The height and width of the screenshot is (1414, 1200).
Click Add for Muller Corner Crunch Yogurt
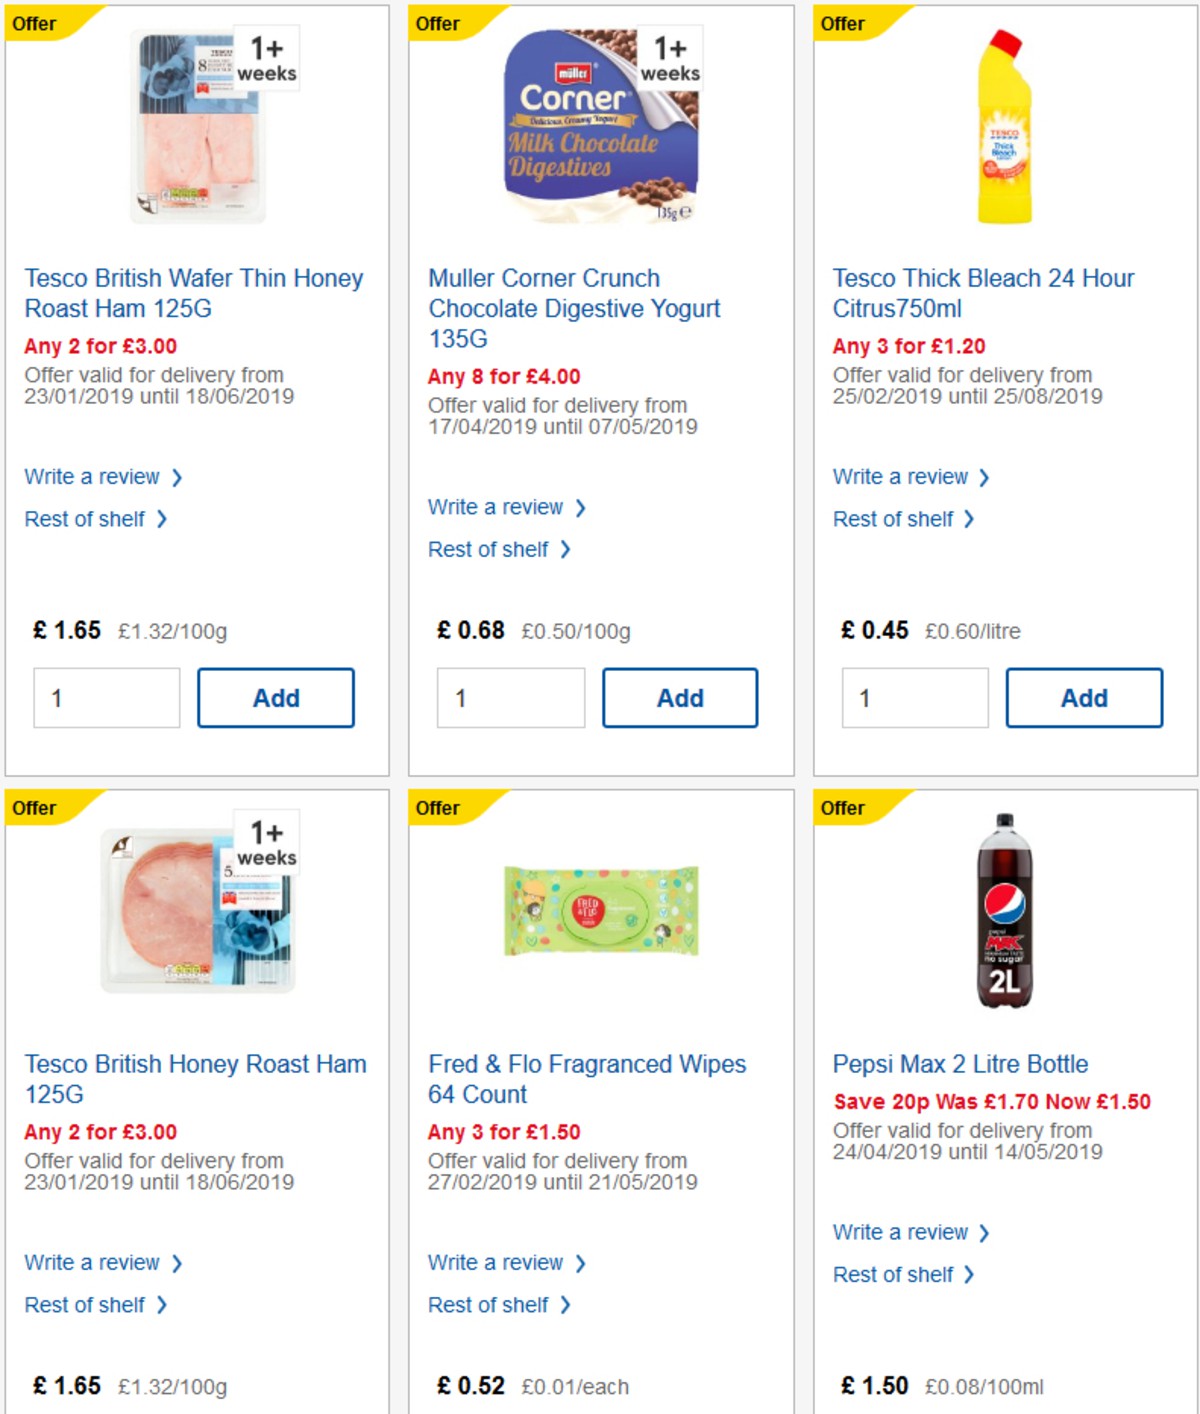pyautogui.click(x=681, y=697)
